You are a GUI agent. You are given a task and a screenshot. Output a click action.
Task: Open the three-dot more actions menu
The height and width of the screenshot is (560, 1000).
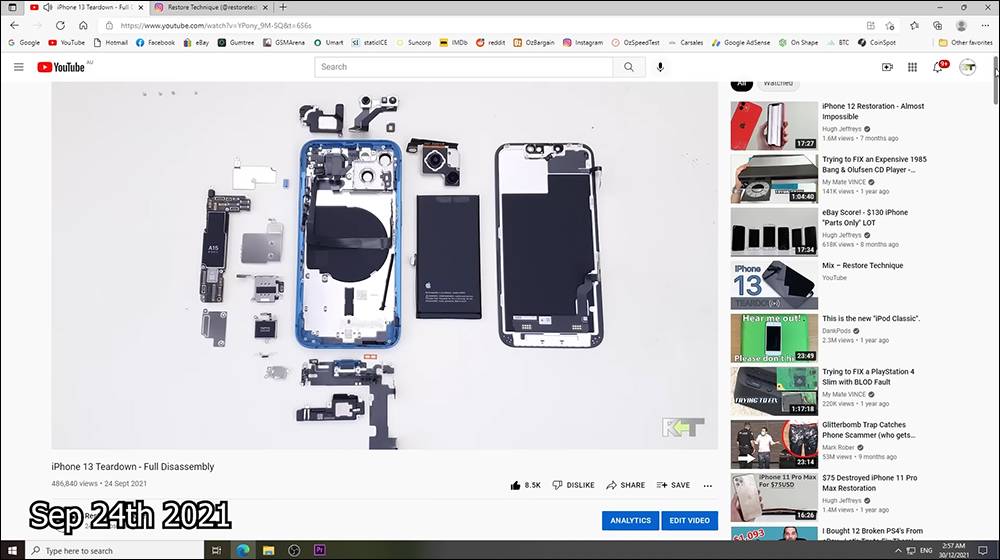pos(708,485)
